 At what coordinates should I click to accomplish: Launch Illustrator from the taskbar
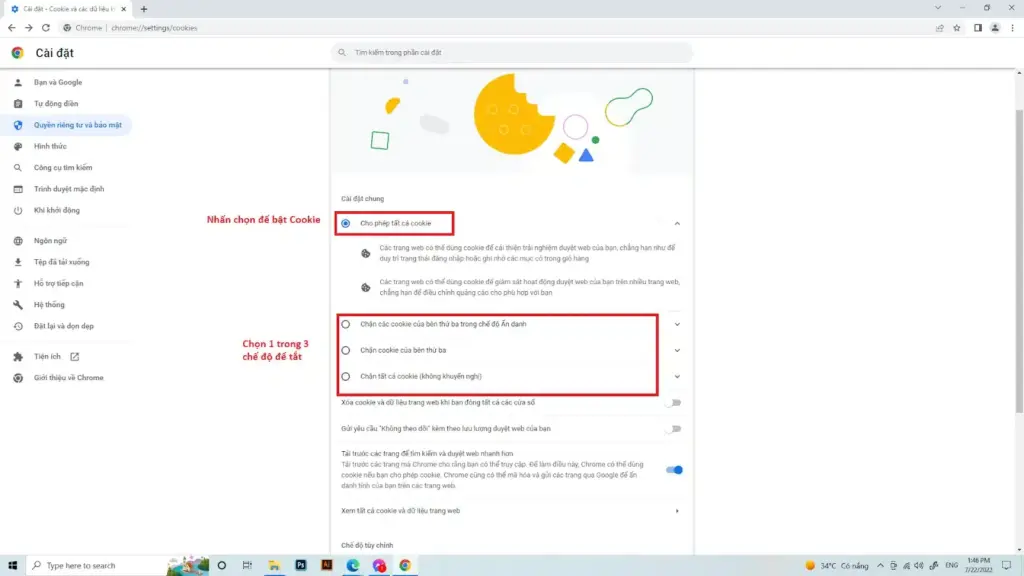pos(327,566)
